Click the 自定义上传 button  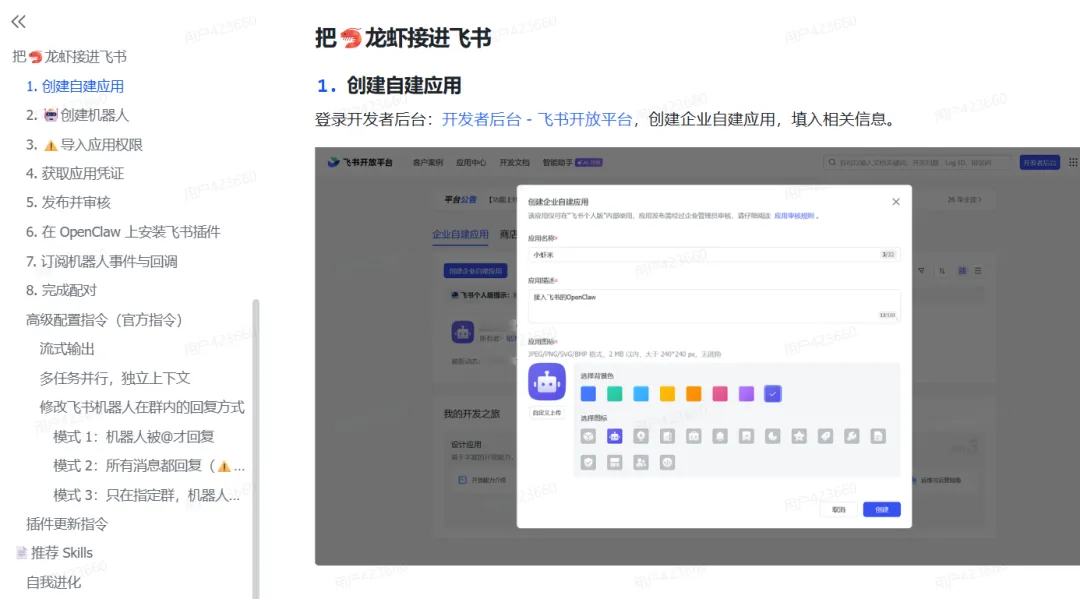[x=547, y=413]
